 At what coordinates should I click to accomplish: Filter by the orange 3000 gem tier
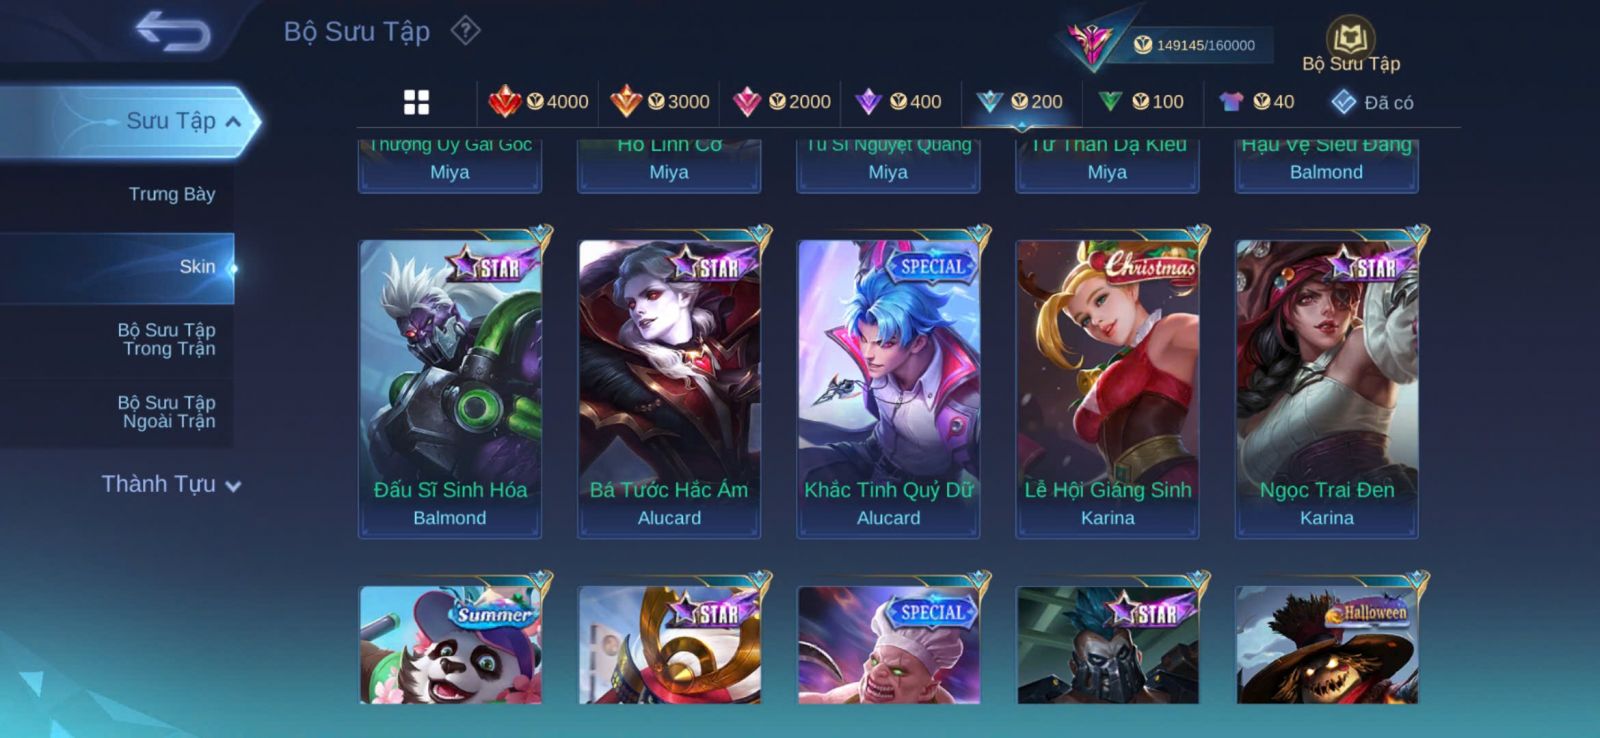(660, 101)
